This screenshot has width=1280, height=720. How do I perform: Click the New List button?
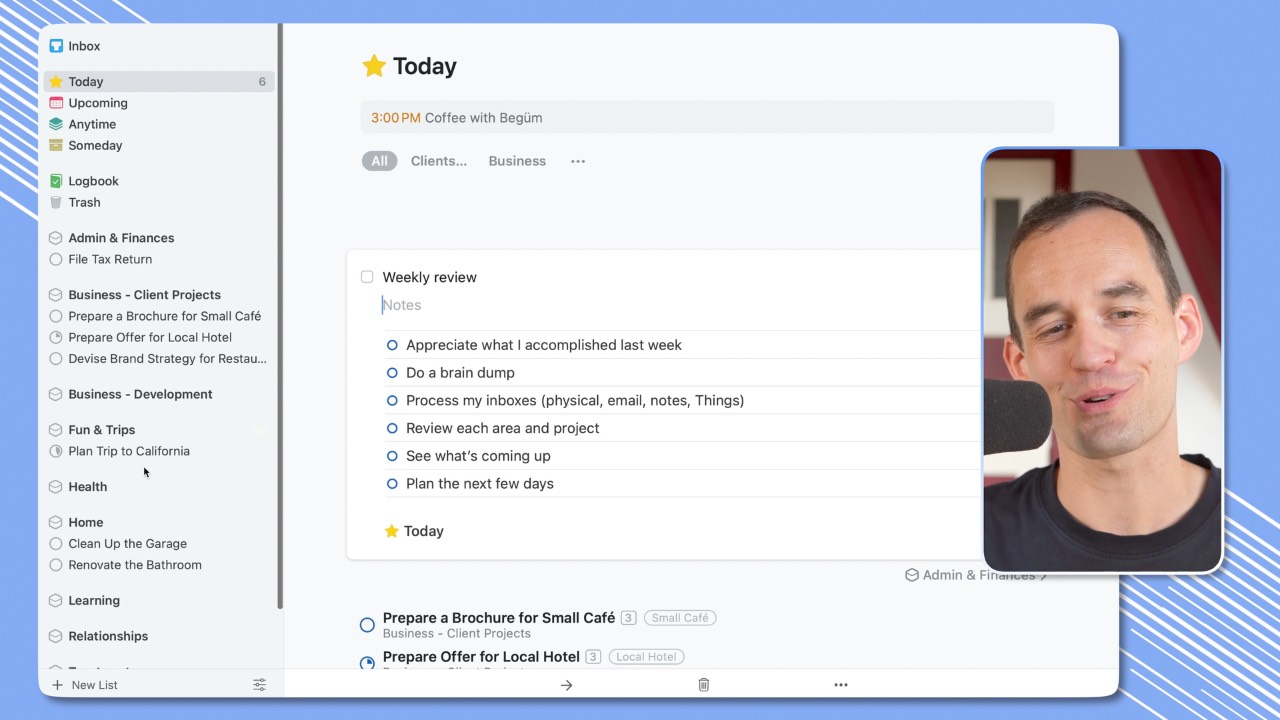tap(85, 685)
